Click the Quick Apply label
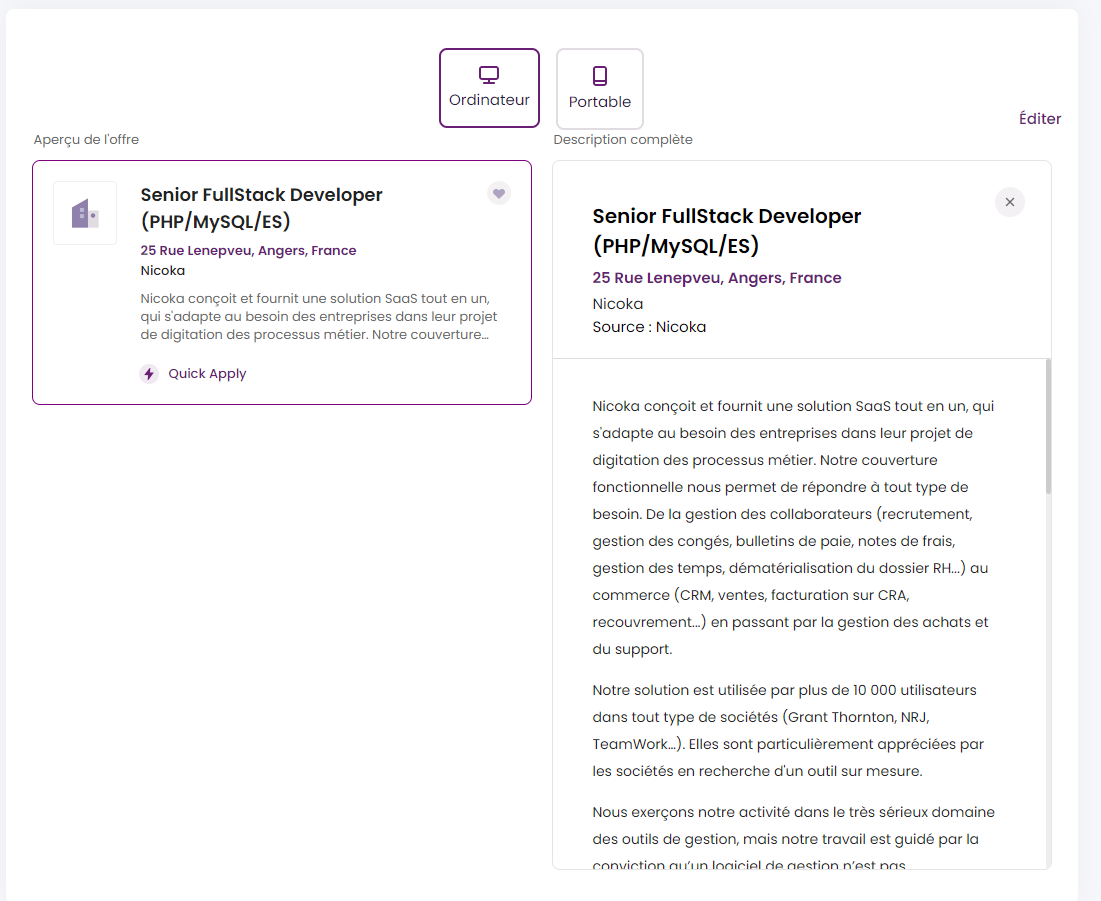1101x901 pixels. point(207,374)
